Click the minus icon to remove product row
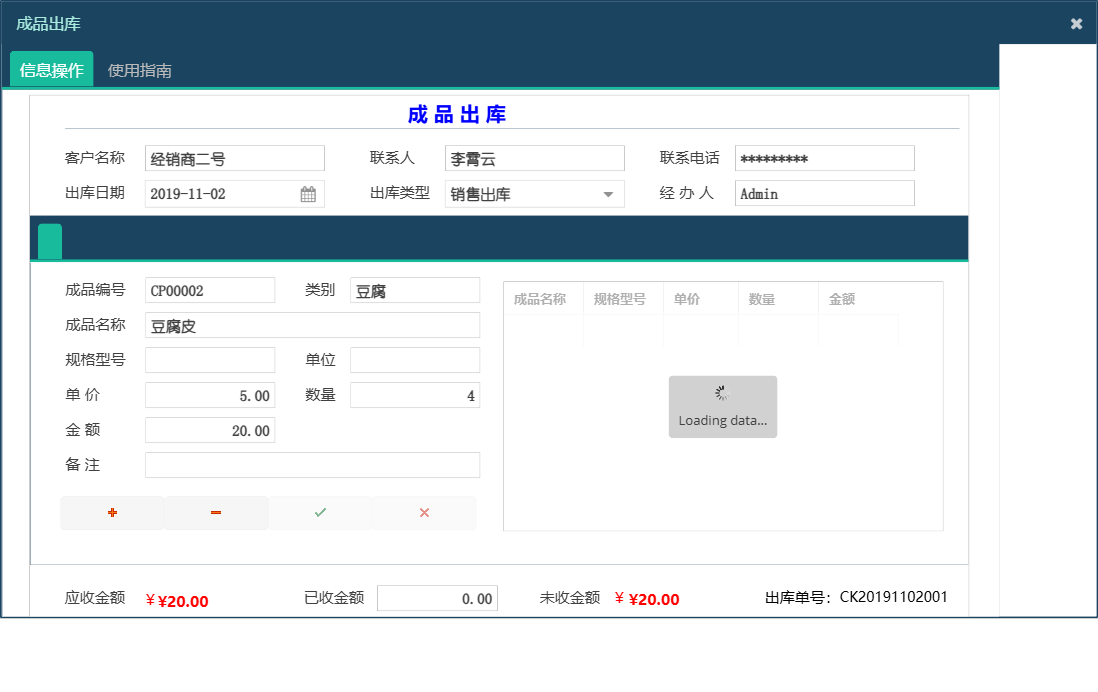Viewport: 1098px width, 692px height. (x=216, y=512)
